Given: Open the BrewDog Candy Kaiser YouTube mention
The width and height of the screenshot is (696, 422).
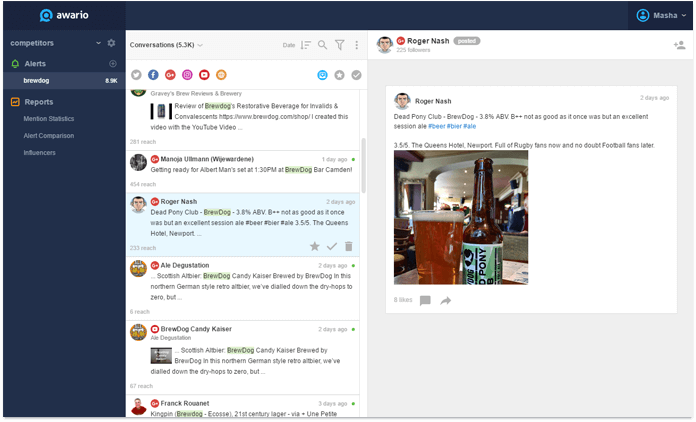Looking at the screenshot, I should (x=243, y=357).
